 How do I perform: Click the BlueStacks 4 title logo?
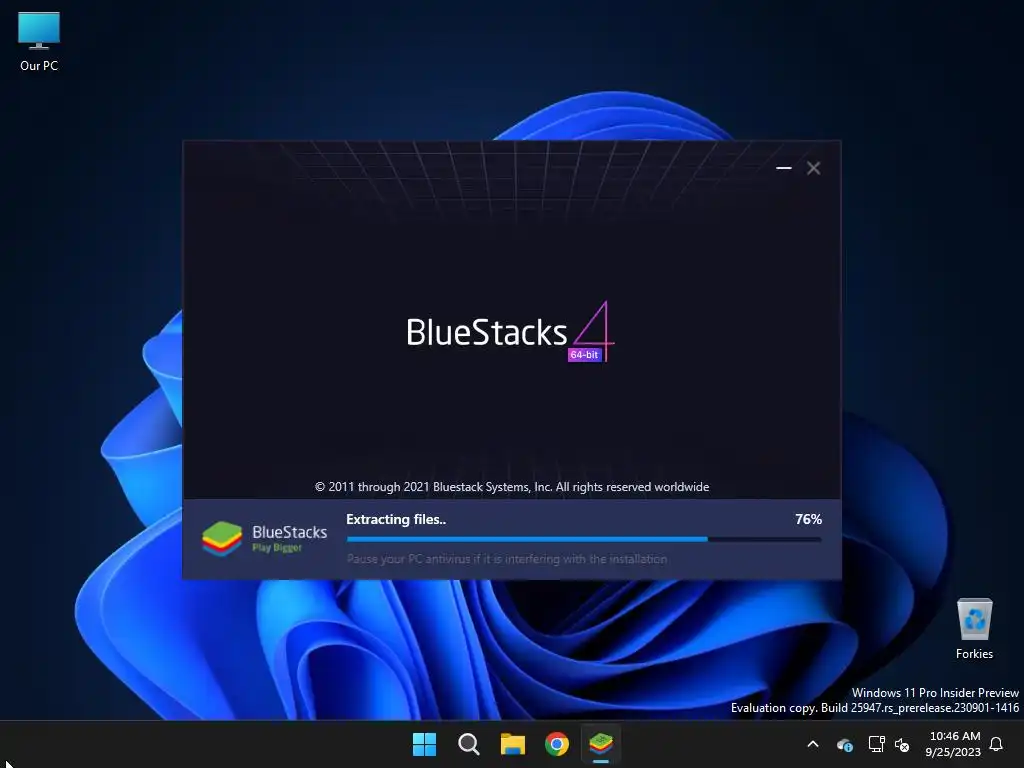click(510, 332)
